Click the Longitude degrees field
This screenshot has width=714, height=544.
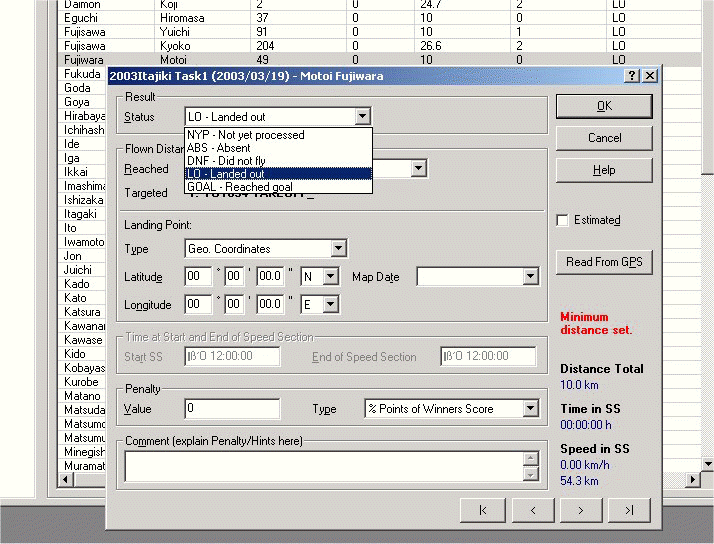[x=199, y=304]
